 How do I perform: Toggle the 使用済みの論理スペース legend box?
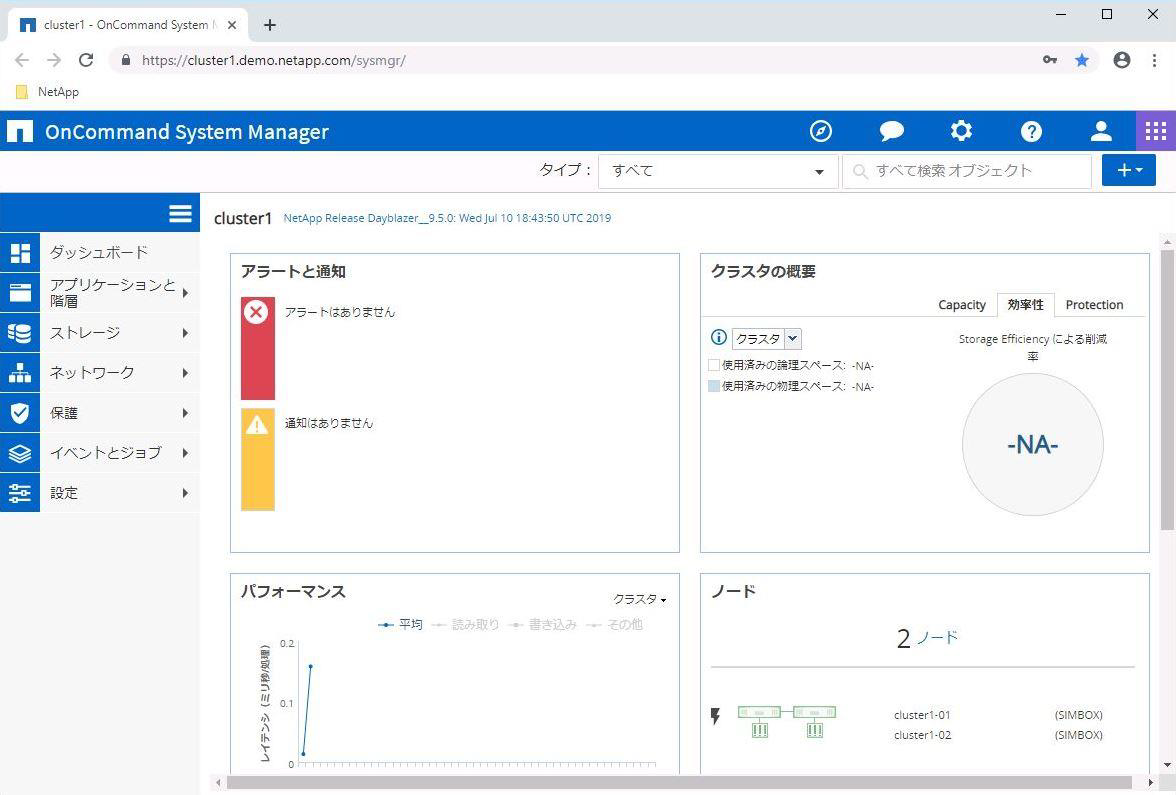click(714, 365)
